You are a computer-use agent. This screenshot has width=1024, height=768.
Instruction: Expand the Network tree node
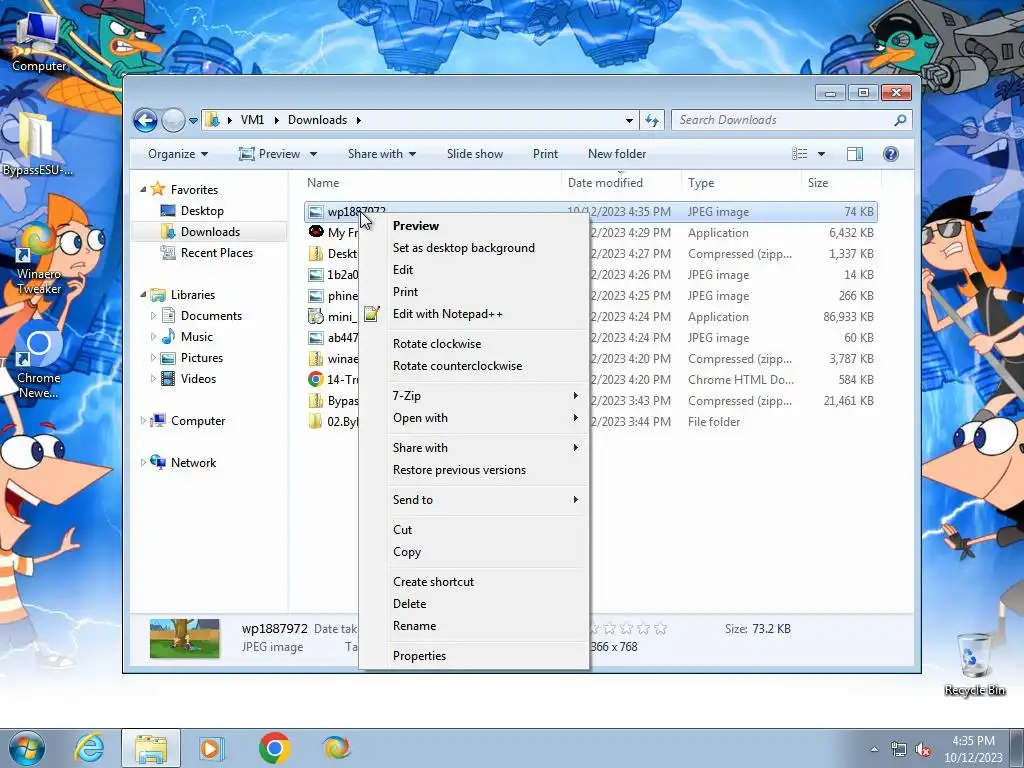143,462
